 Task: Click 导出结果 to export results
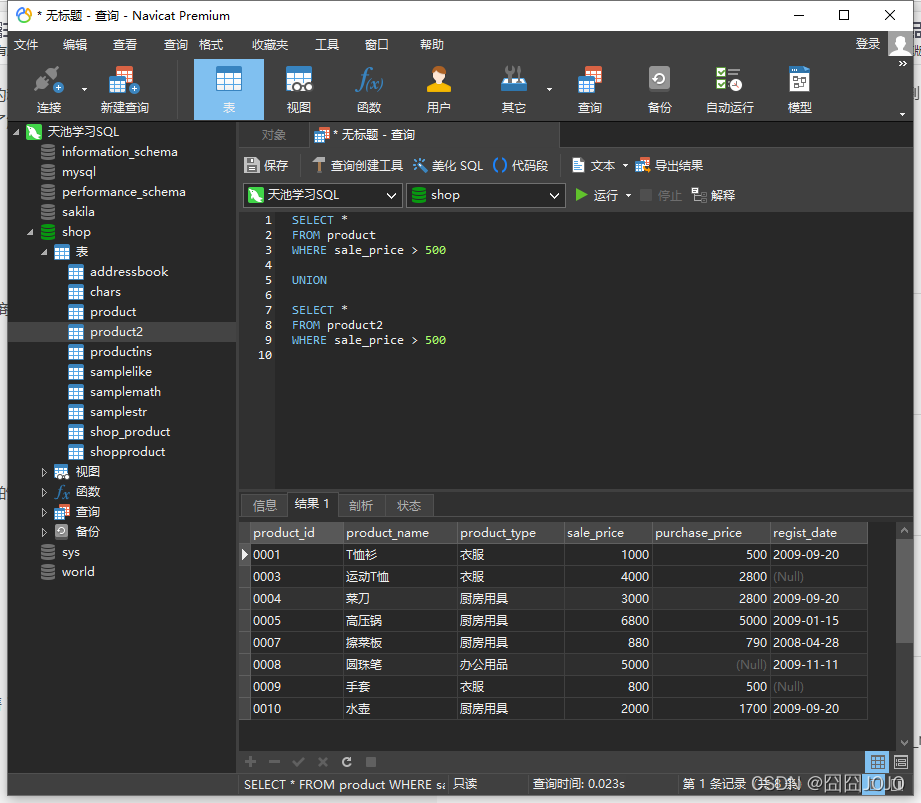point(669,166)
